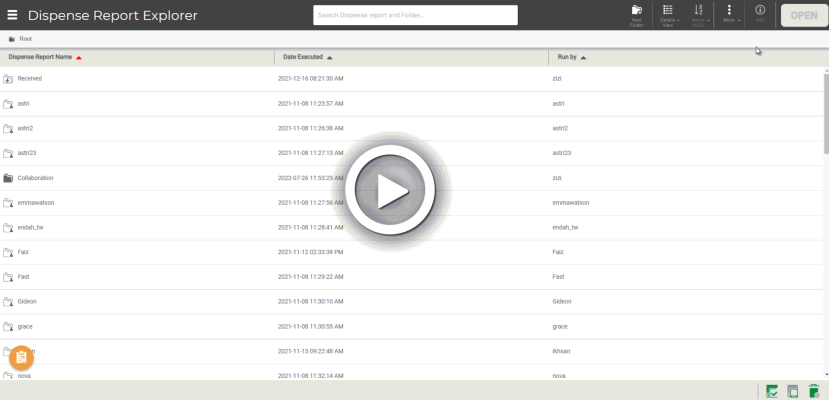Sort by Dispense Report Name column
This screenshot has height=400, width=829.
[x=40, y=58]
